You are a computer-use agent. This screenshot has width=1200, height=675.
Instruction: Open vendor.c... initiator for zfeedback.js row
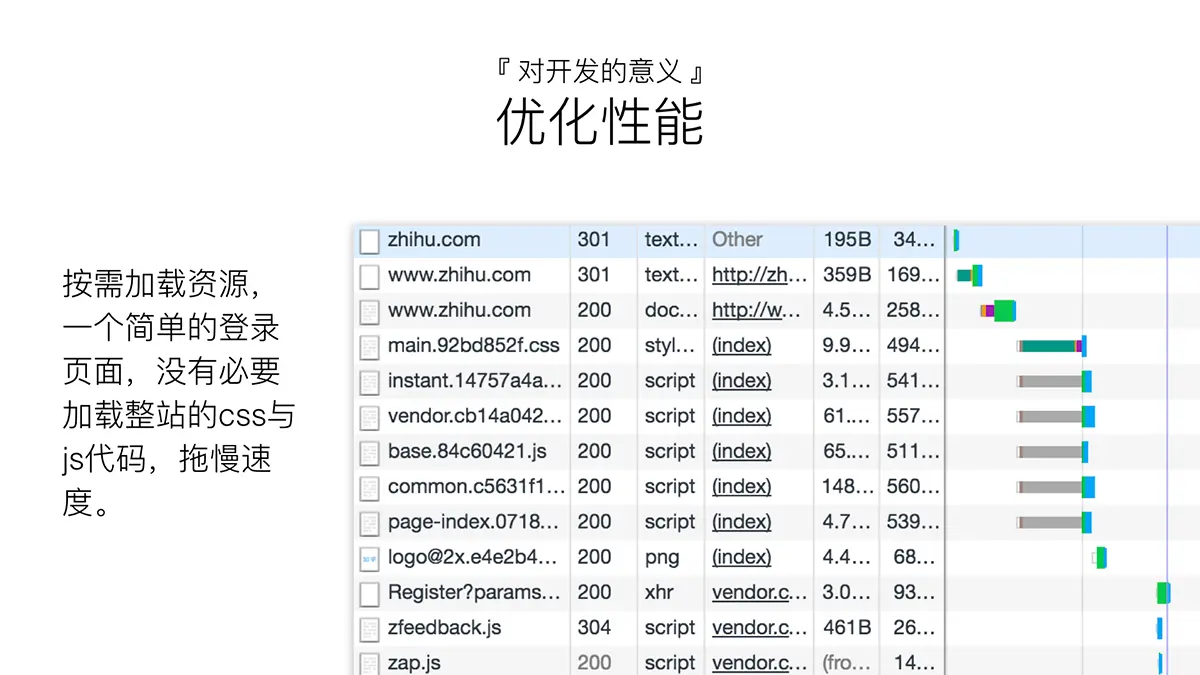point(759,627)
